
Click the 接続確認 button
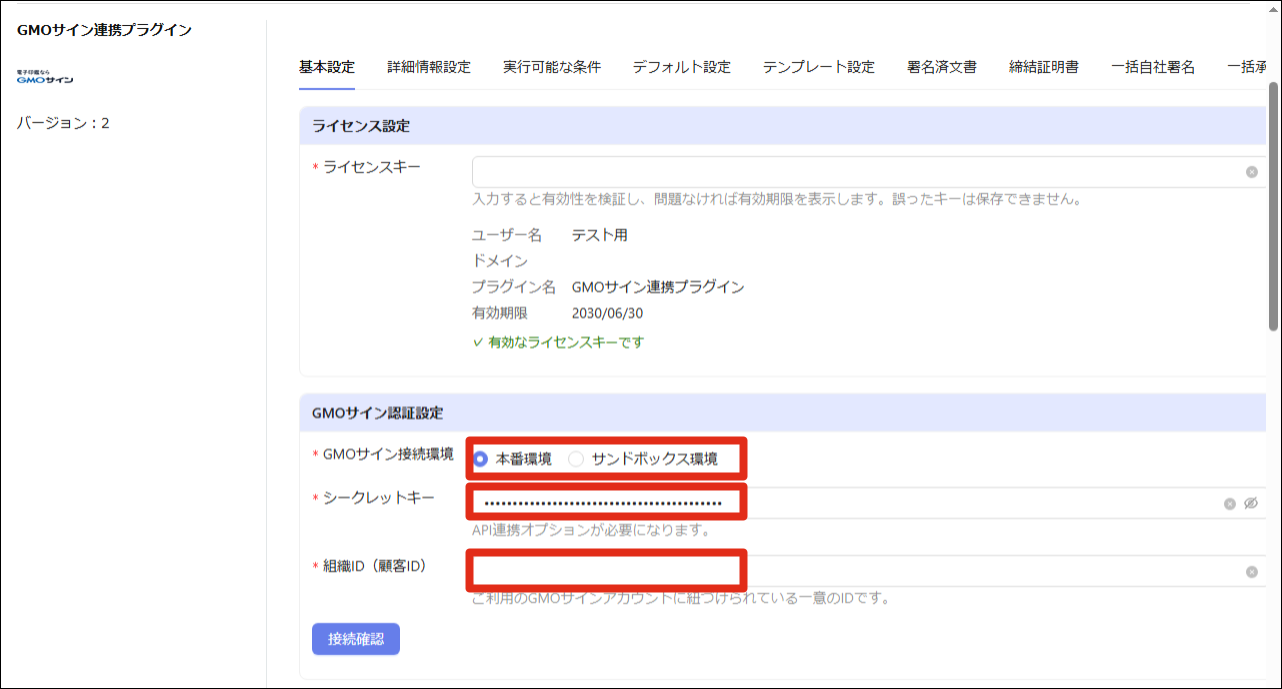(x=356, y=639)
